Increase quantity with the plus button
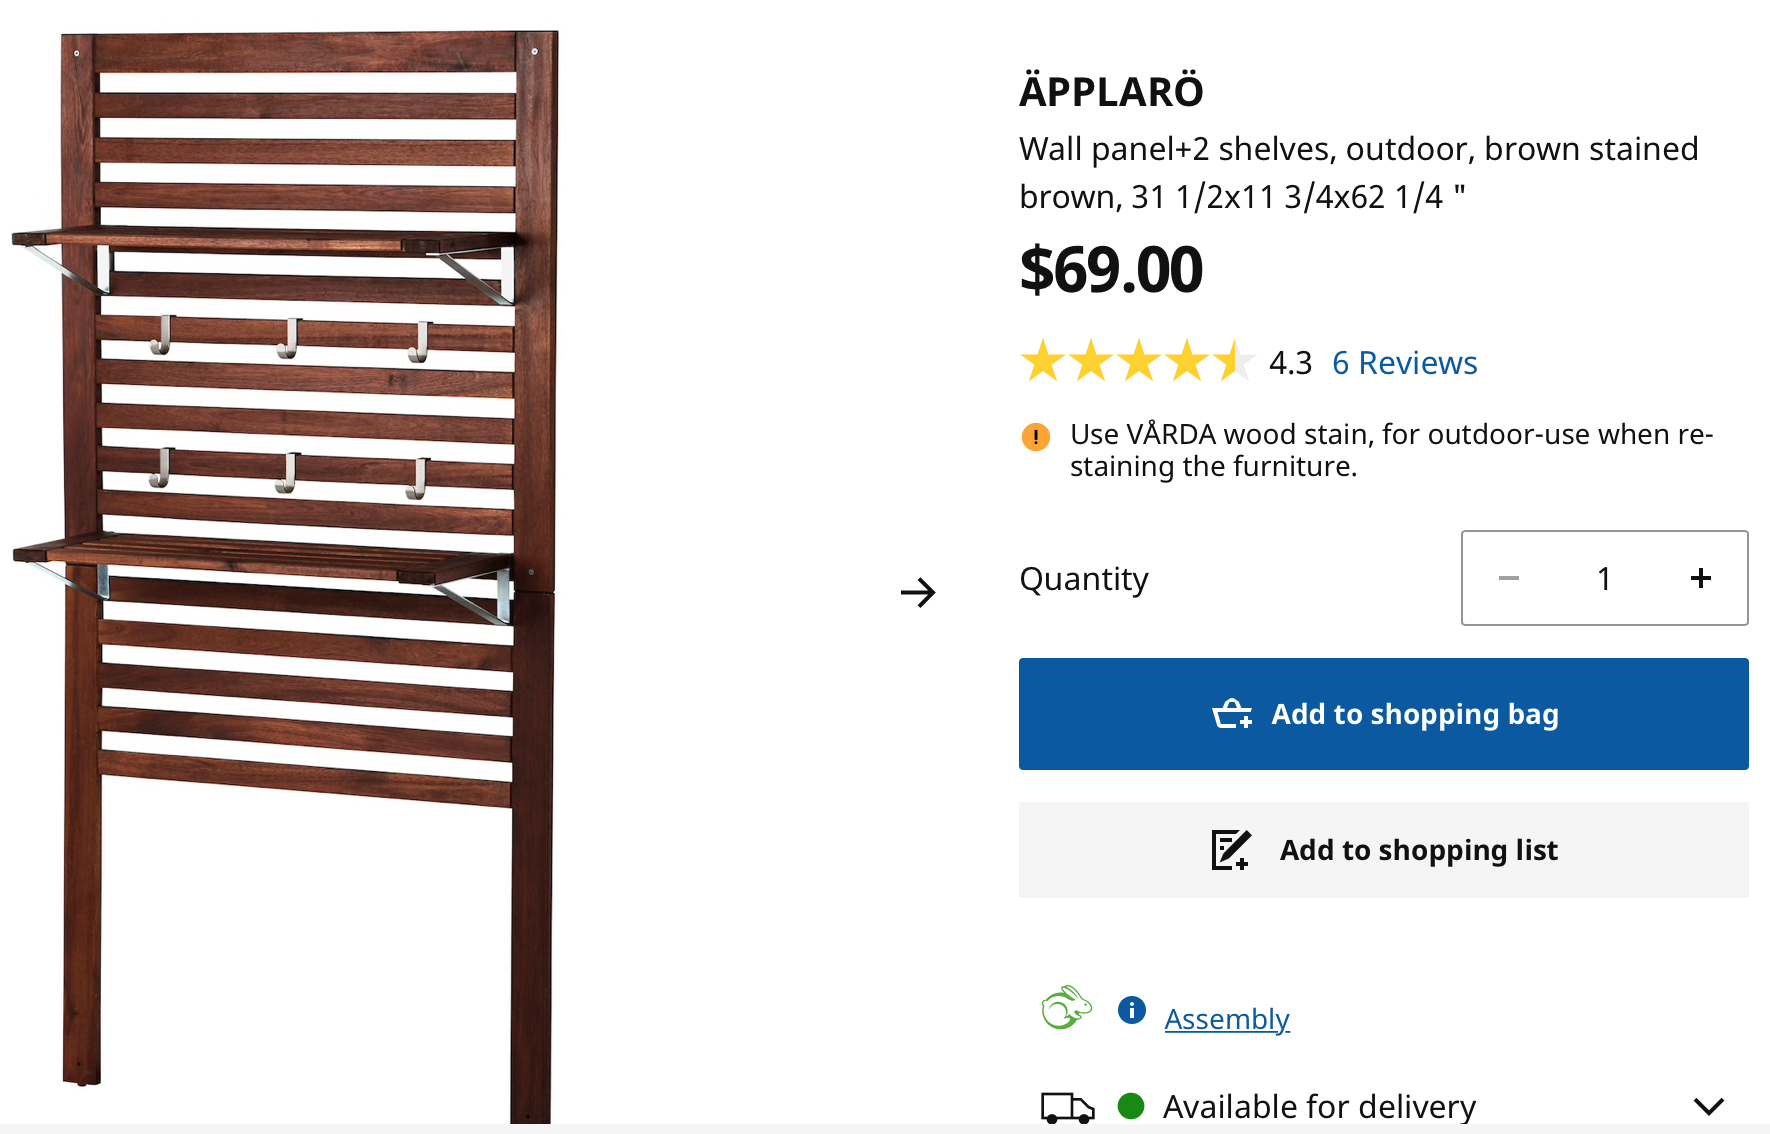This screenshot has width=1770, height=1134. click(x=1700, y=578)
